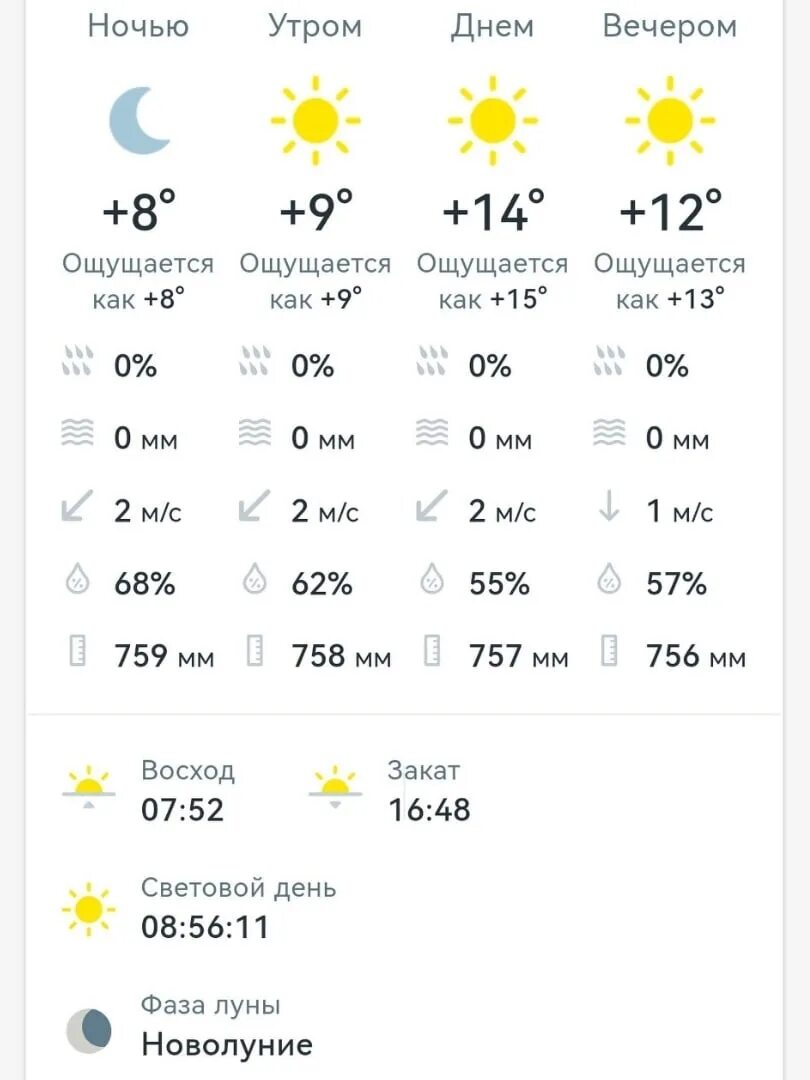Click the 16:48 sunset time
Image resolution: width=810 pixels, height=1080 pixels.
[429, 810]
